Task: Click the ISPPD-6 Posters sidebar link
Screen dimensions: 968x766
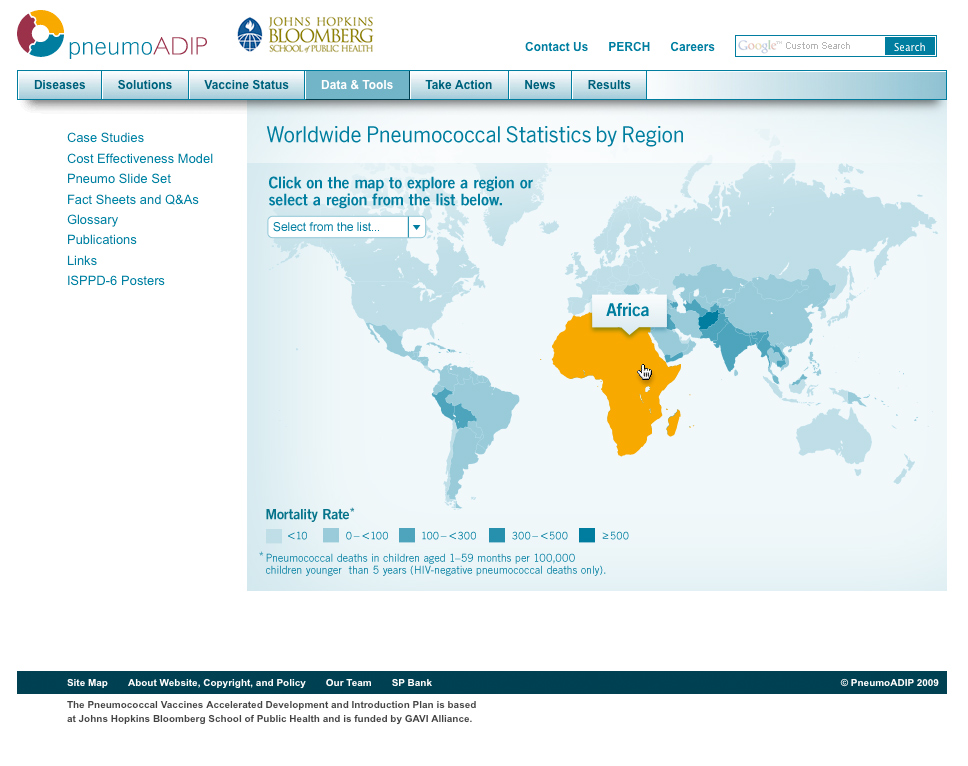Action: (x=116, y=281)
